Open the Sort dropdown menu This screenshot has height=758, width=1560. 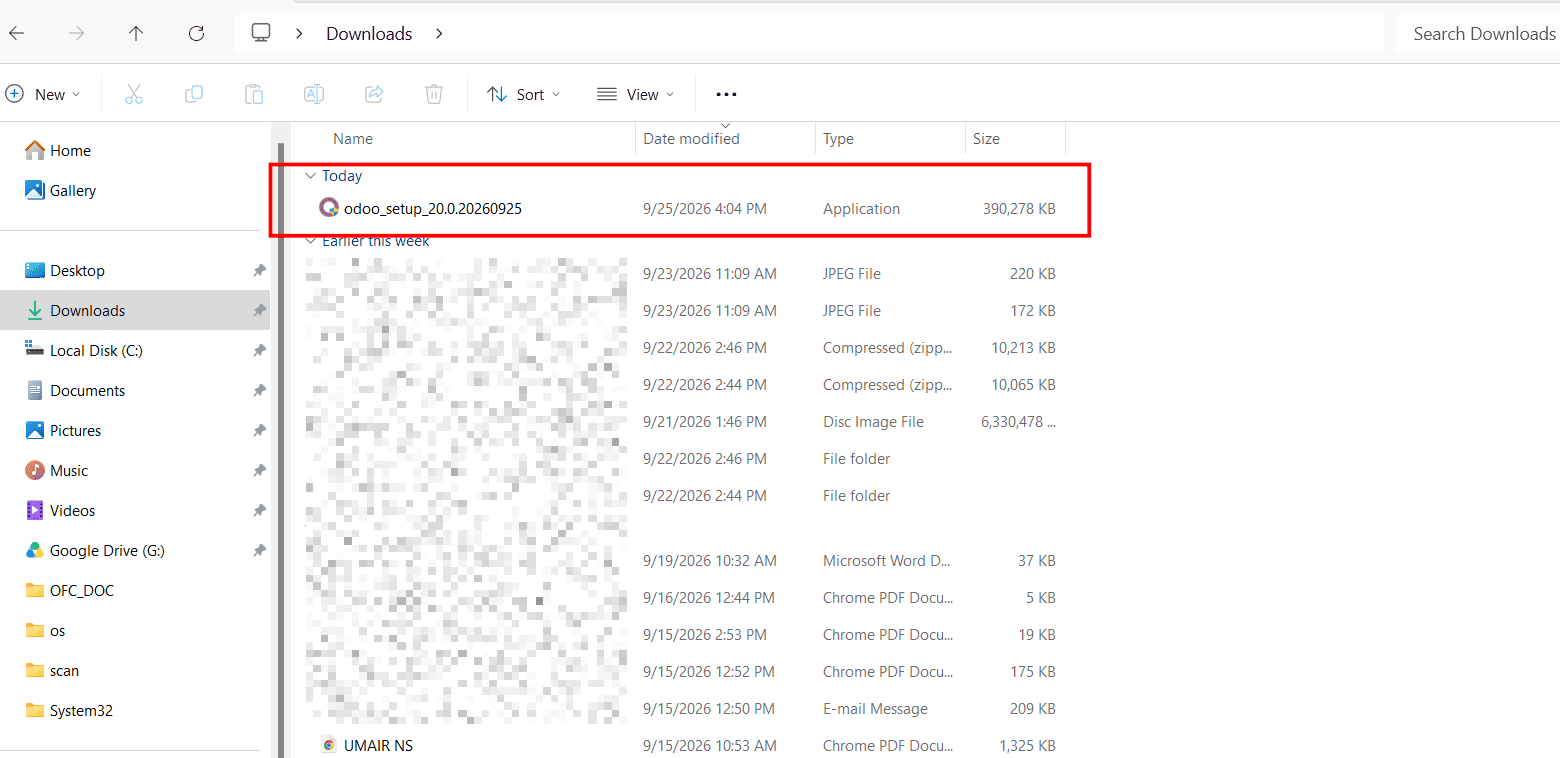click(524, 94)
